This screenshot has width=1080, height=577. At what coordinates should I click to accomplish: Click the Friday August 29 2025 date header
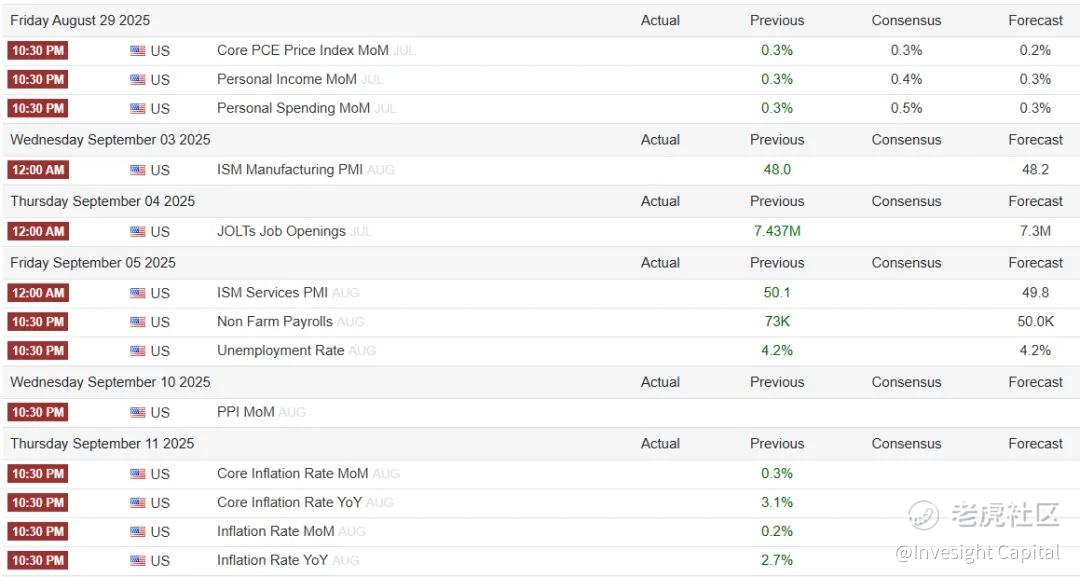click(x=80, y=20)
